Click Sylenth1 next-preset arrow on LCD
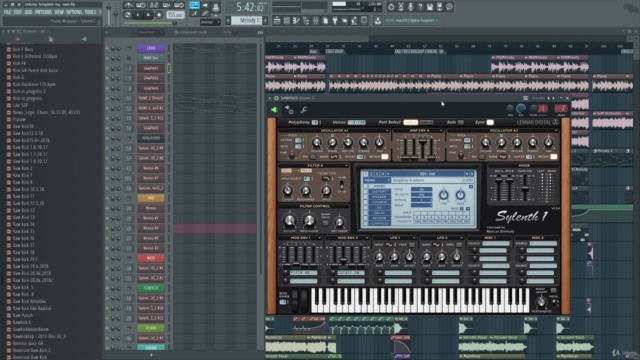The height and width of the screenshot is (360, 640). (x=472, y=174)
